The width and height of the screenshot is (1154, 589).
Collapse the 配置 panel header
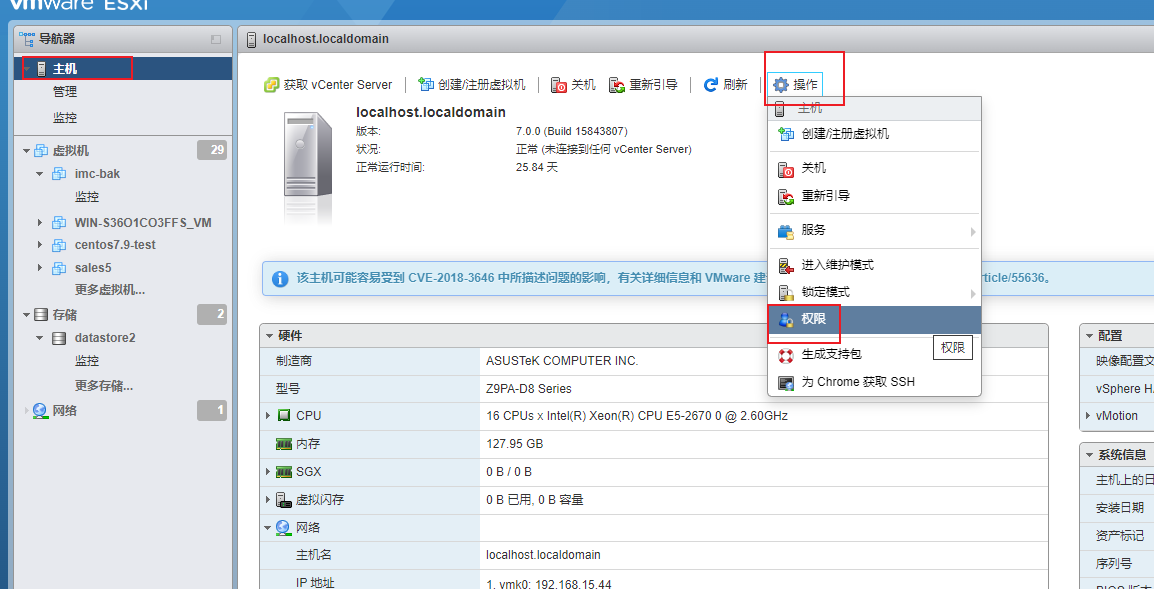pos(1089,336)
